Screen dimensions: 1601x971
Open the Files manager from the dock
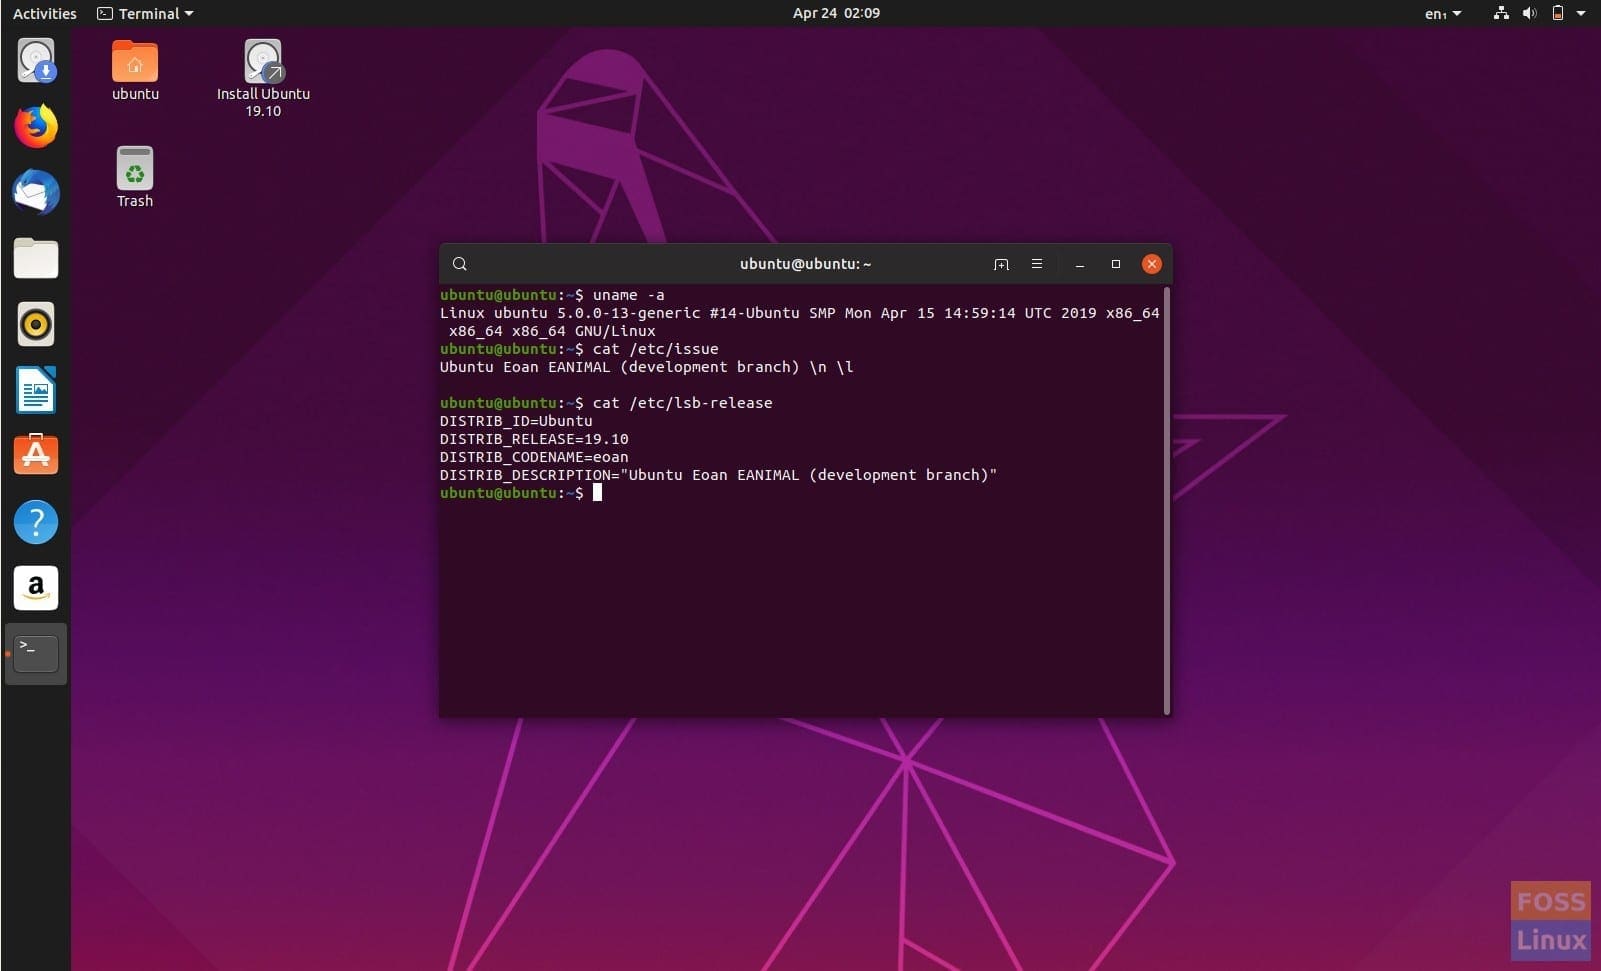click(x=36, y=258)
